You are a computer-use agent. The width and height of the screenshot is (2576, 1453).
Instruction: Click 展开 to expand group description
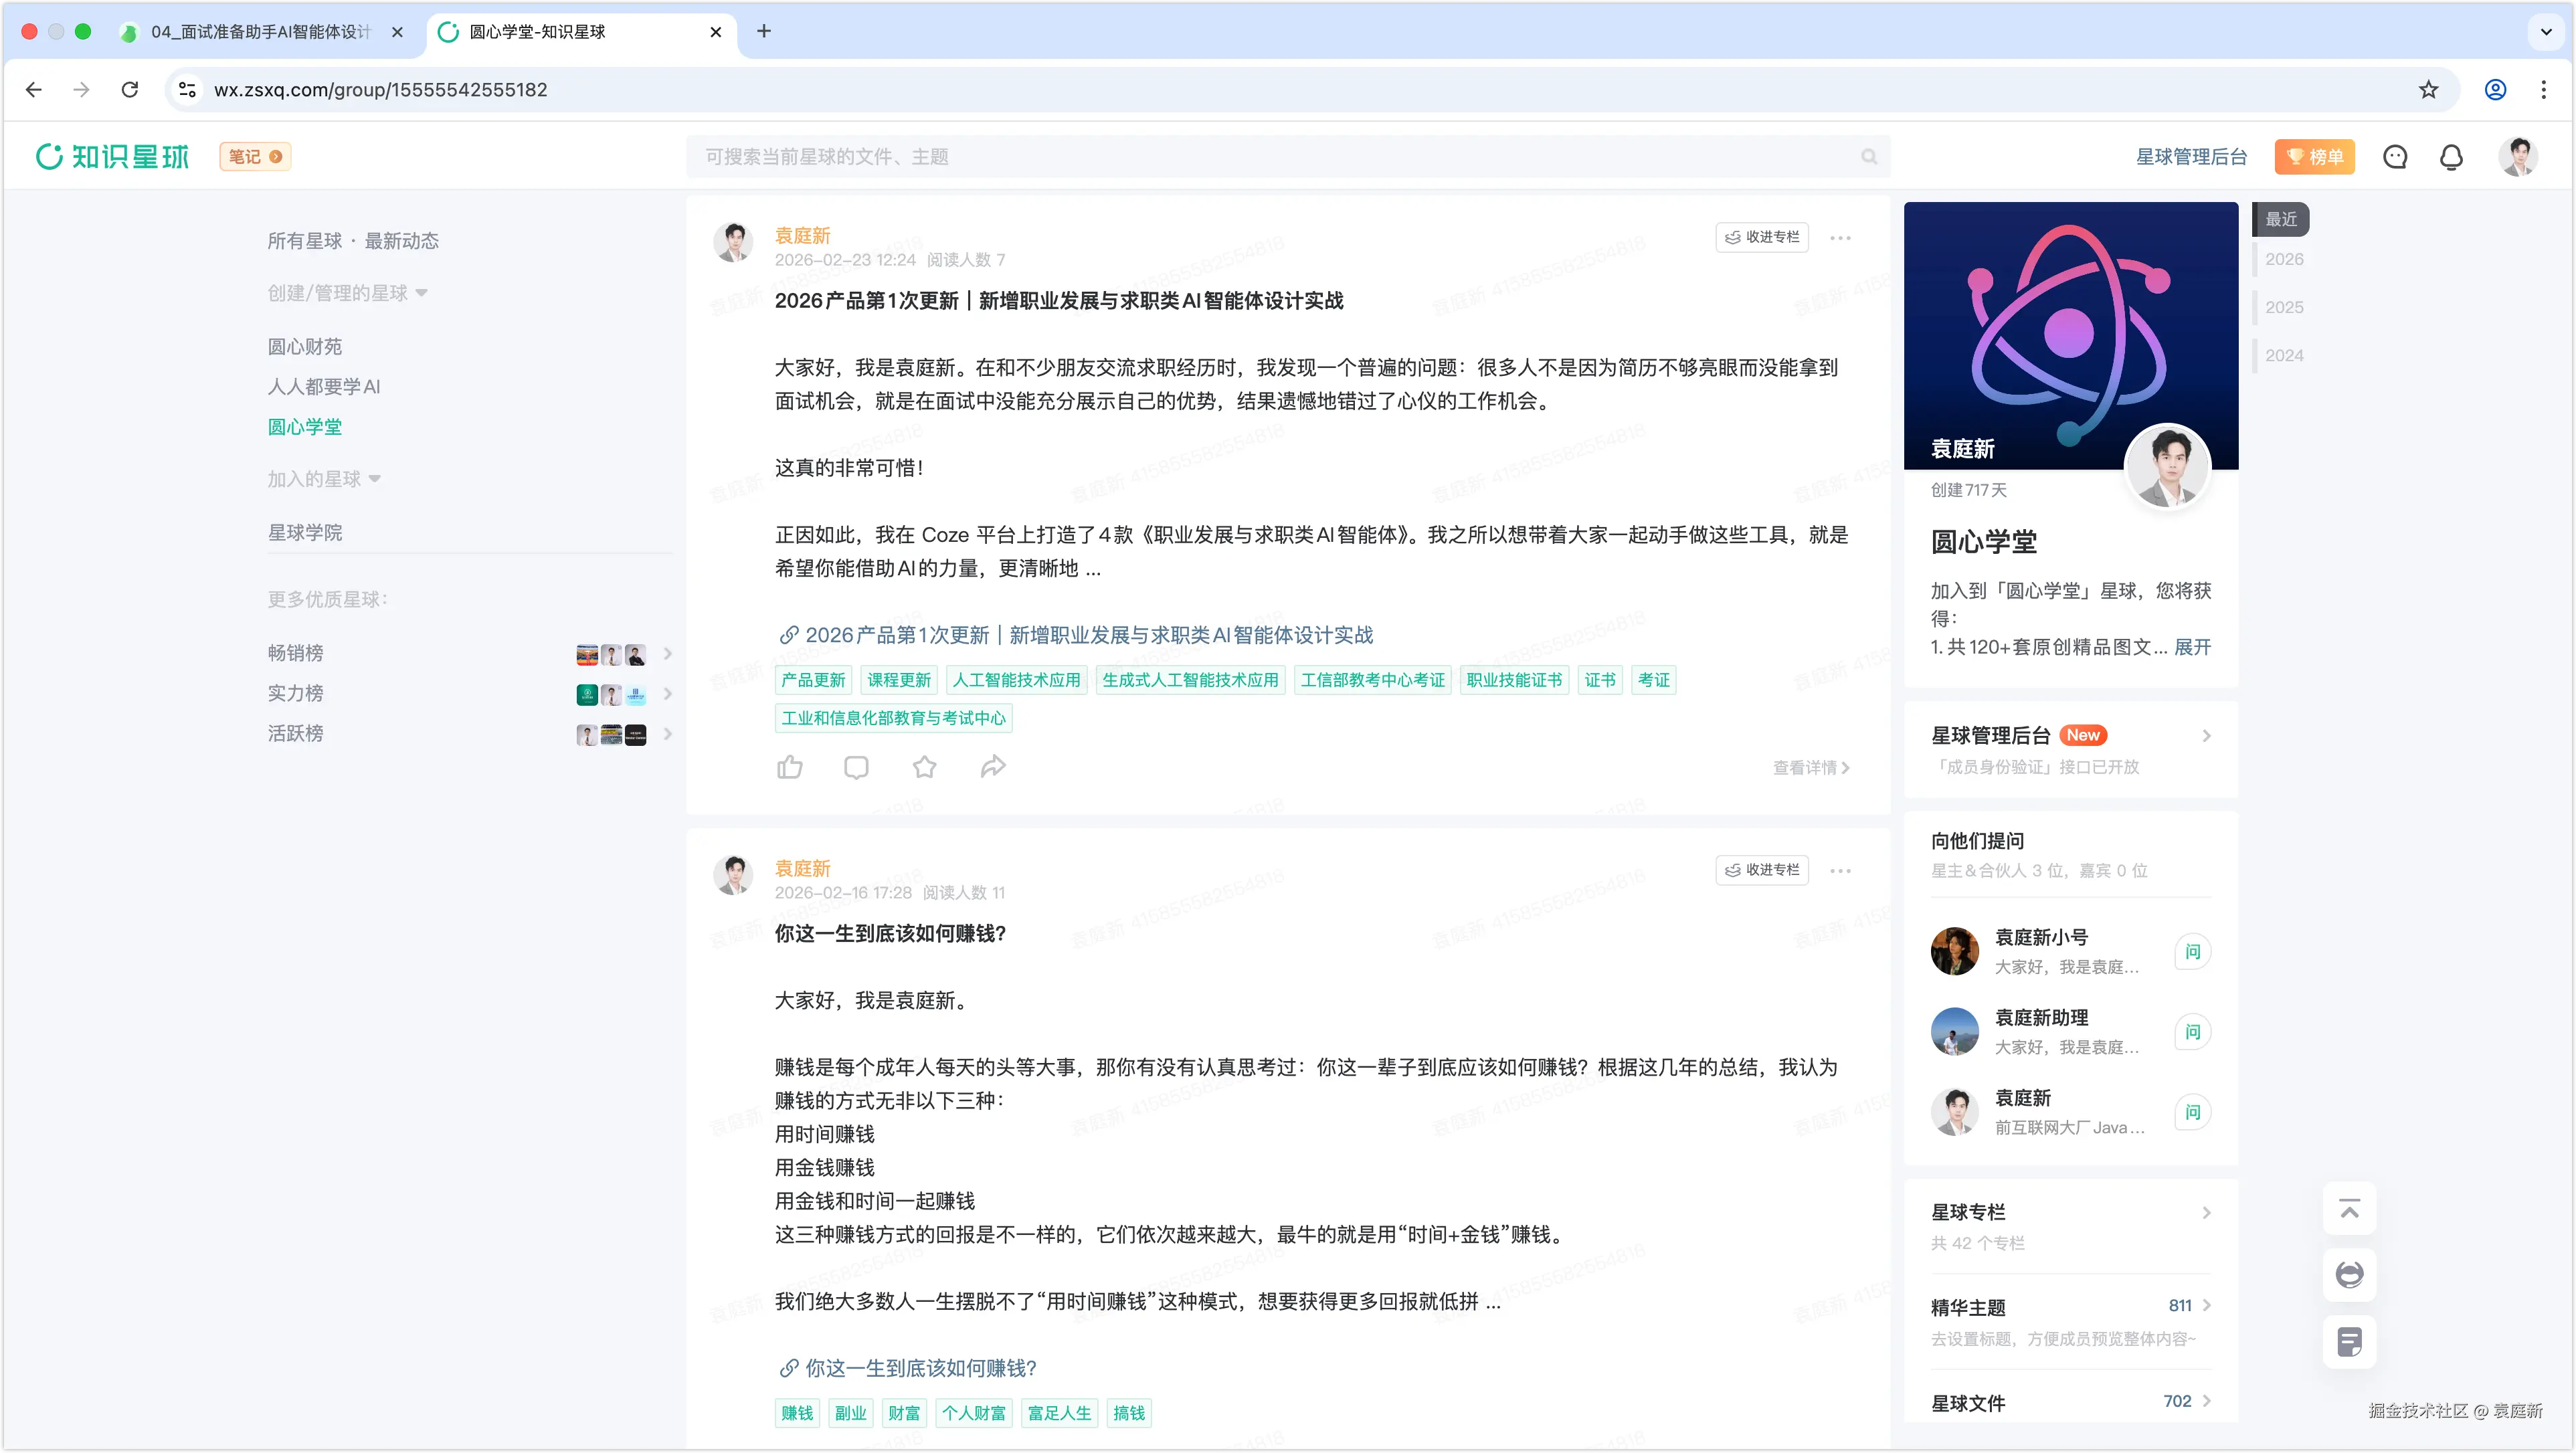[x=2192, y=647]
